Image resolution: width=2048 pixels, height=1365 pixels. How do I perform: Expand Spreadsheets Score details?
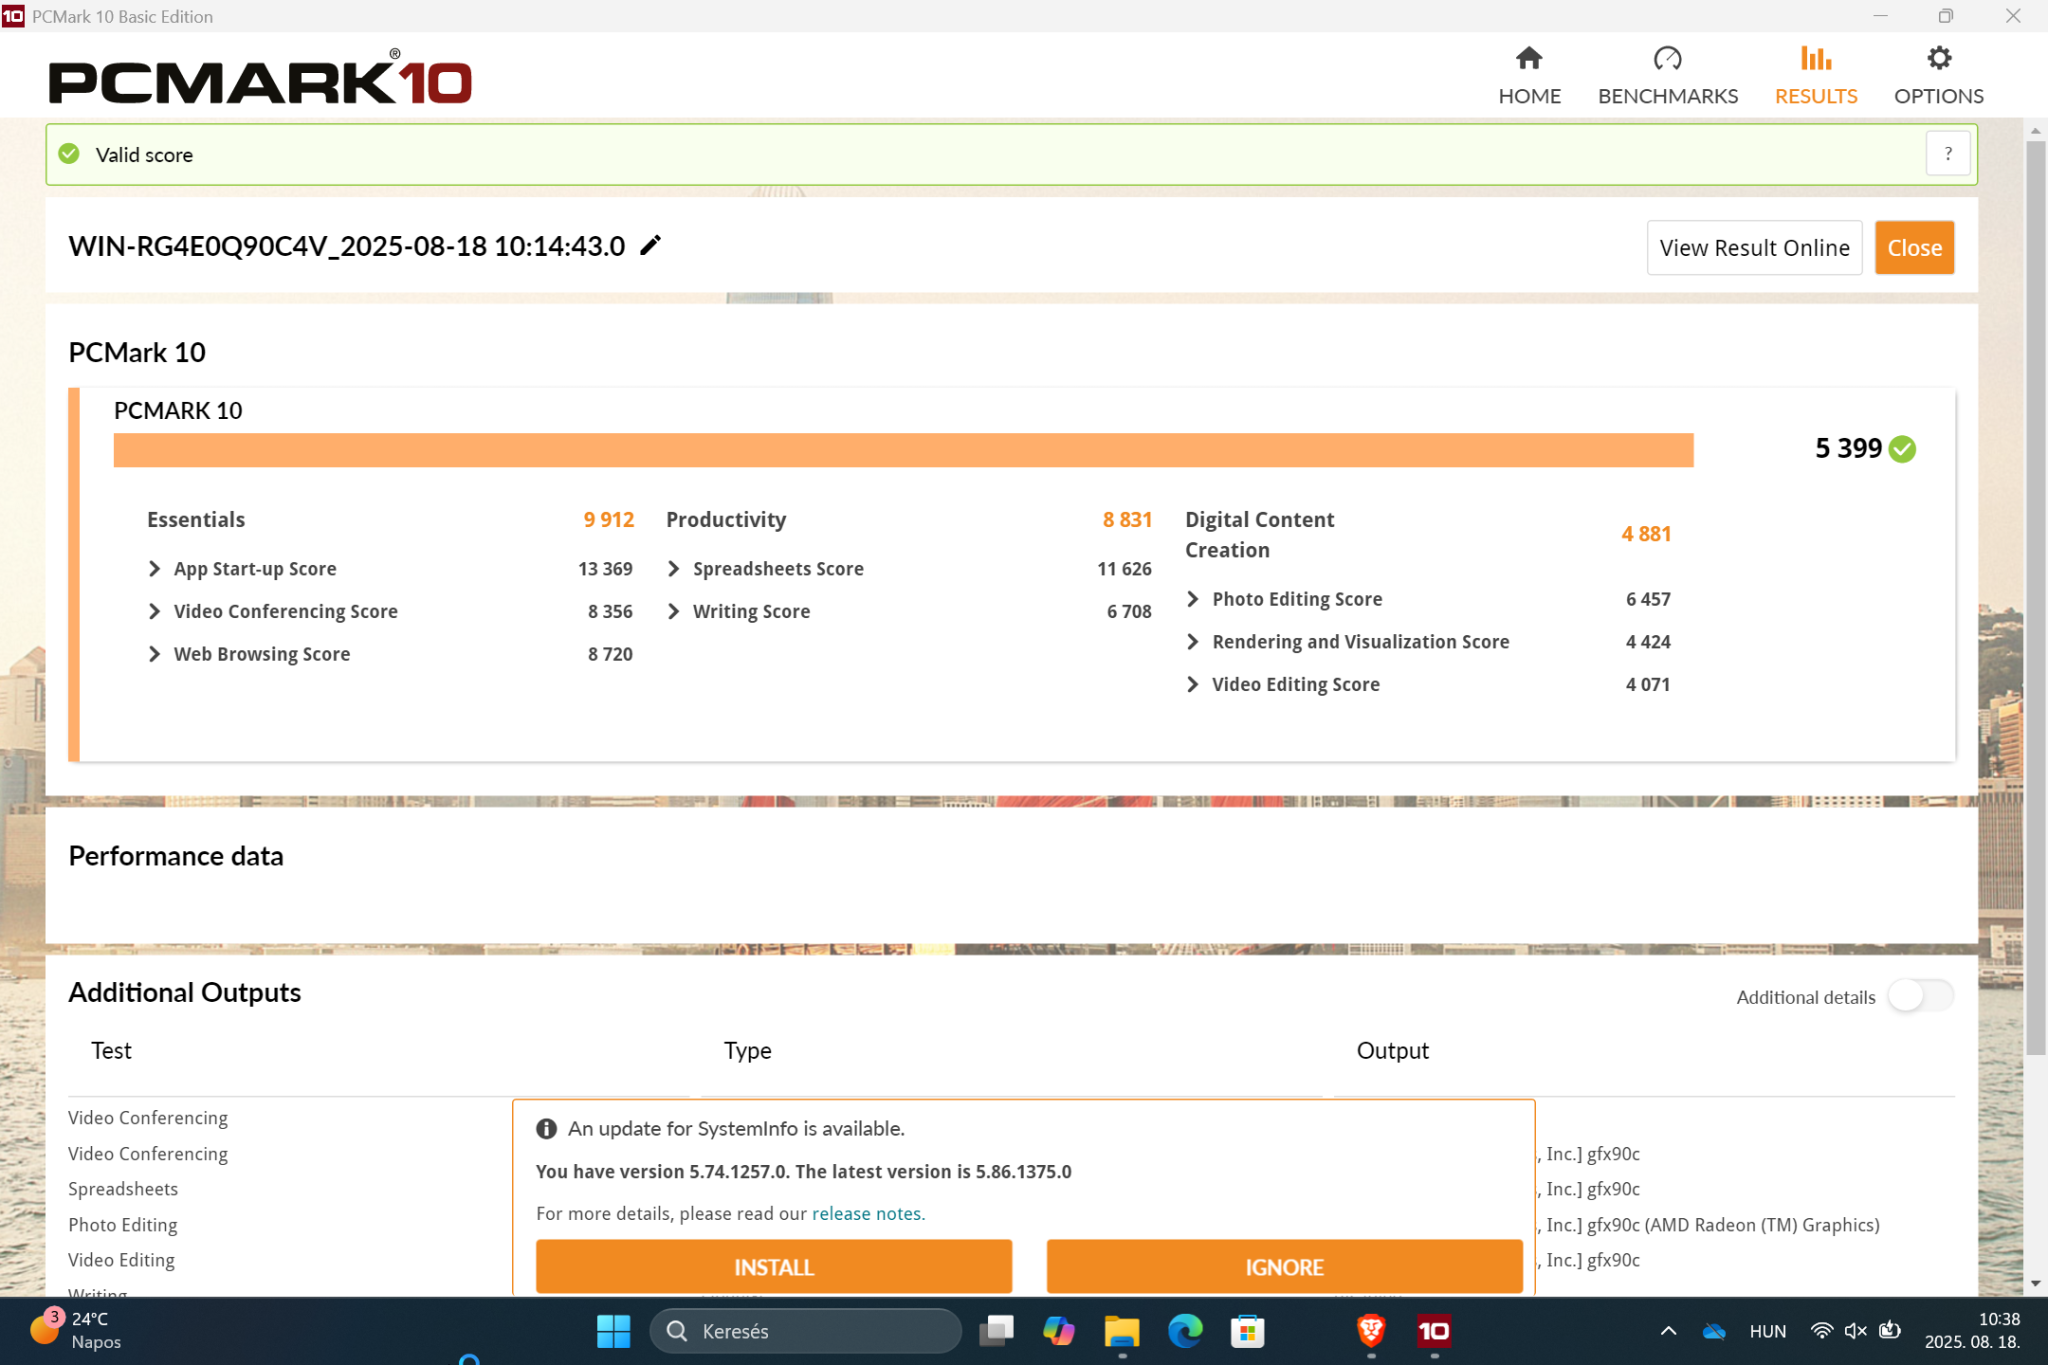point(673,568)
